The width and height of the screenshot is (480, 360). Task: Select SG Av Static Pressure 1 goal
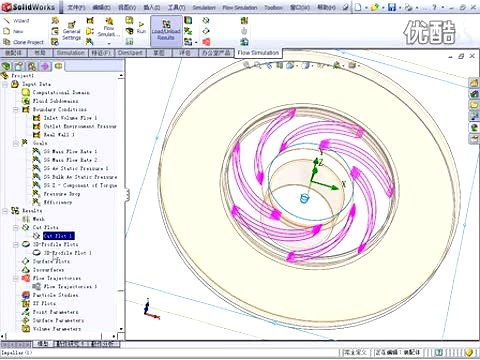(76, 168)
